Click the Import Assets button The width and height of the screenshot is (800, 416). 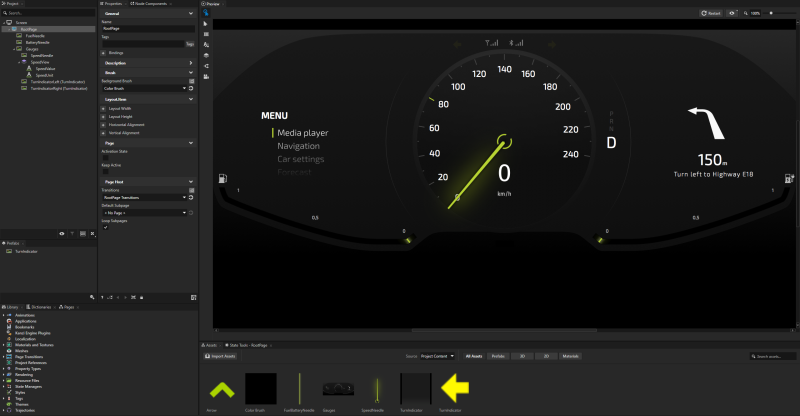pos(219,356)
